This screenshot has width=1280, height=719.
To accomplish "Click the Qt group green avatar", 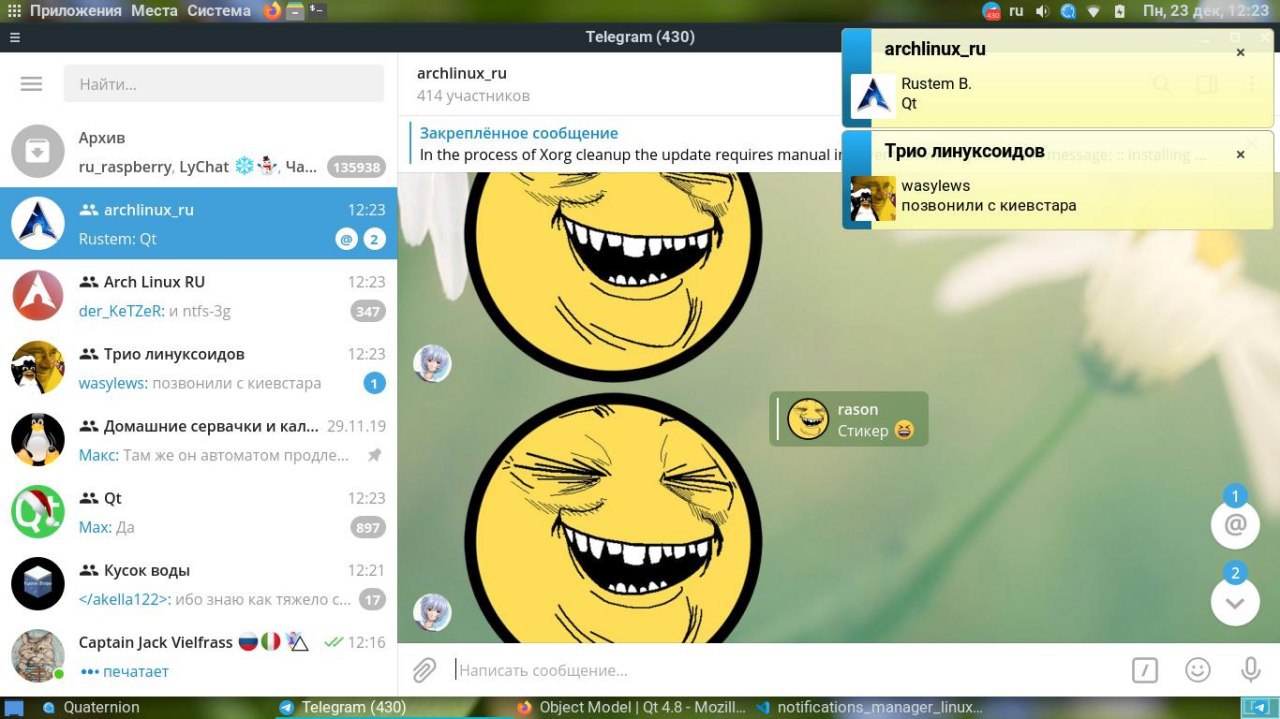I will (38, 512).
